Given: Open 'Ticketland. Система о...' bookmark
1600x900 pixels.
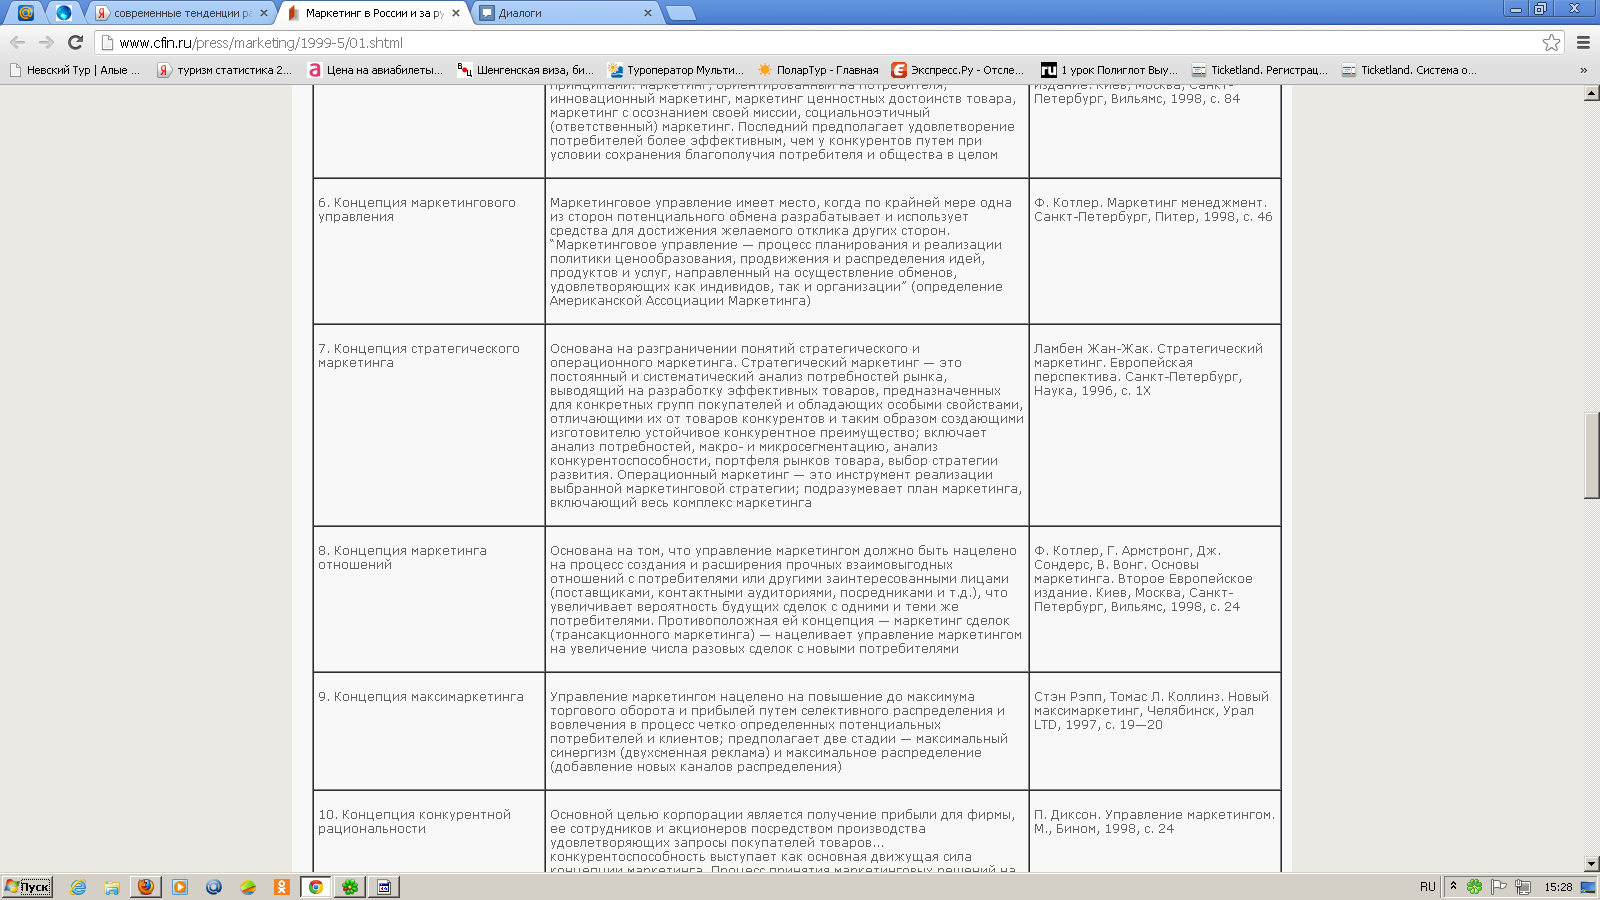Looking at the screenshot, I should point(1409,70).
